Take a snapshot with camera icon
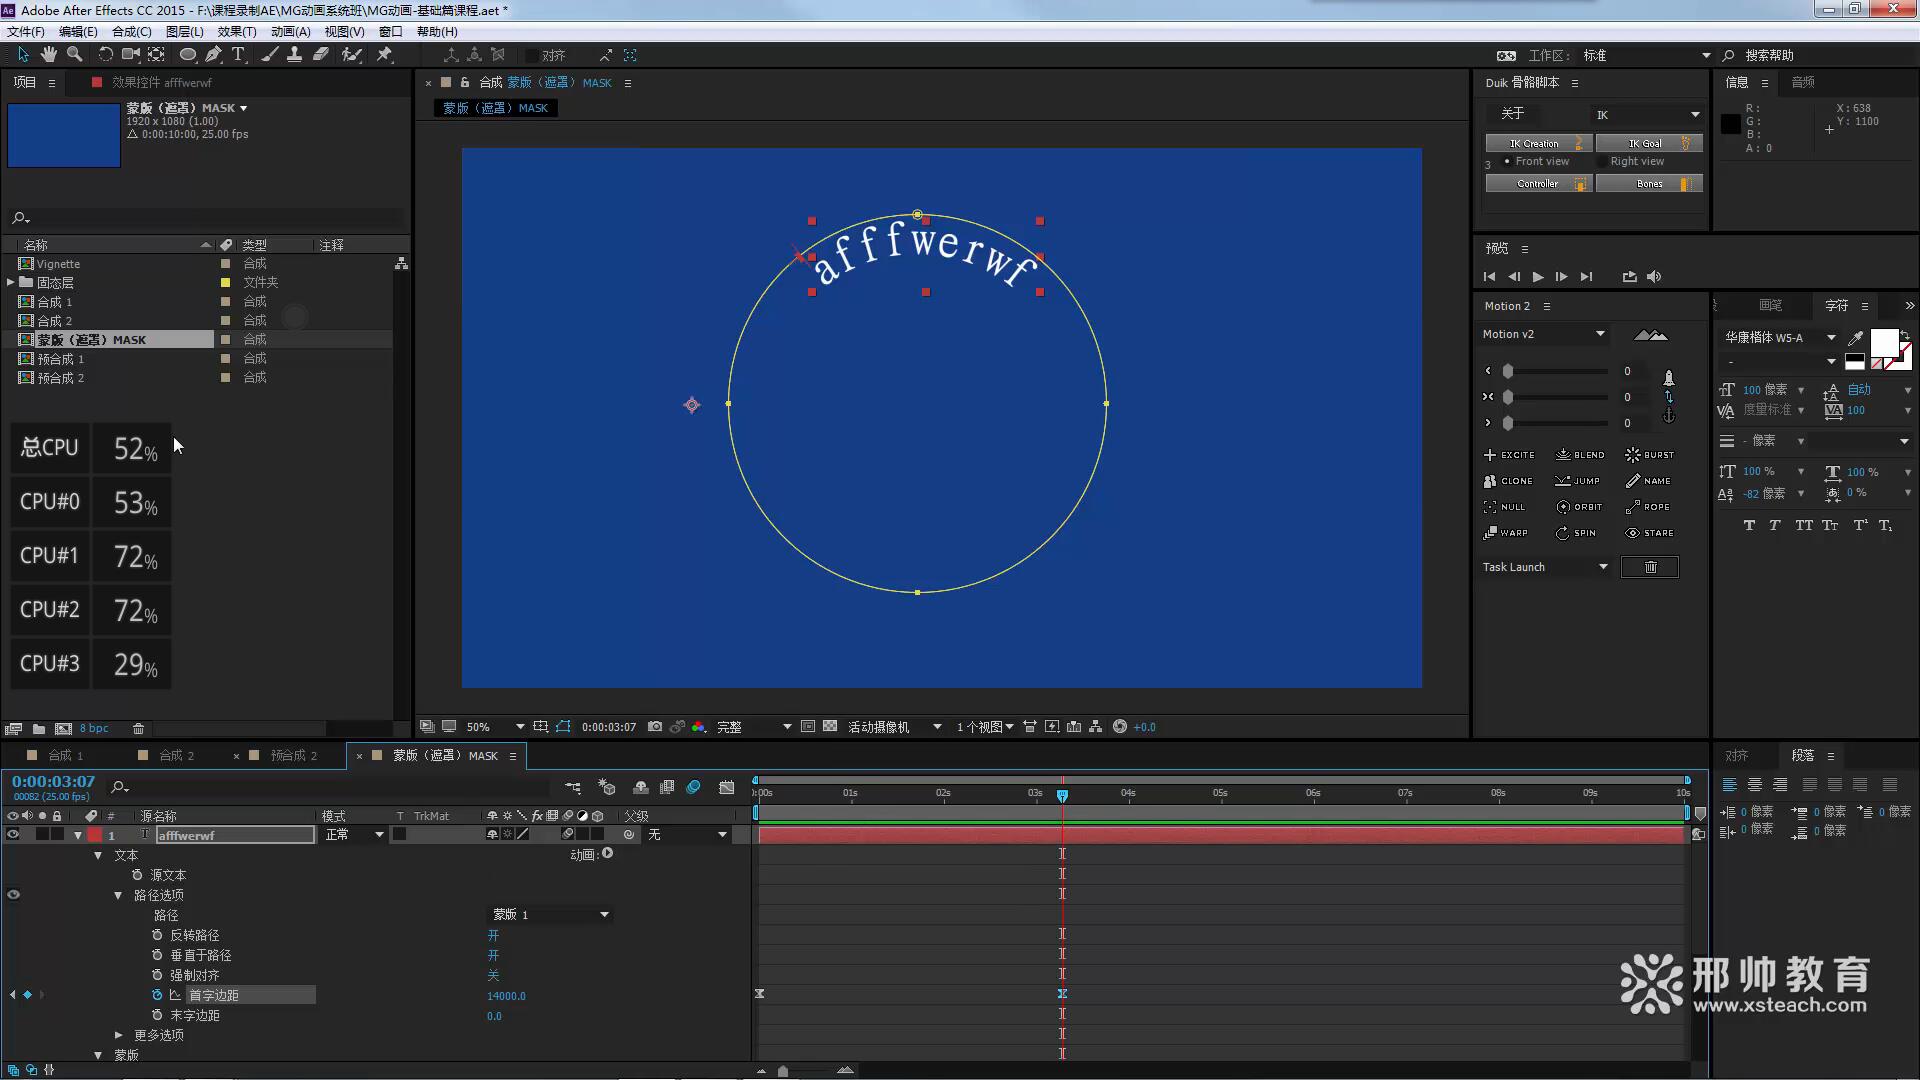The width and height of the screenshot is (1920, 1080). click(x=655, y=727)
